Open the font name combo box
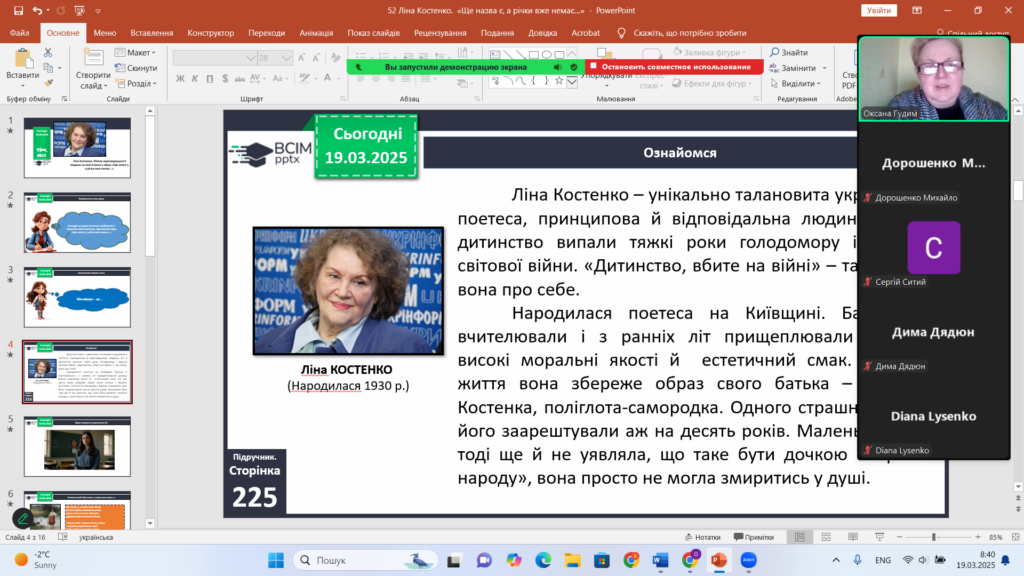 (x=214, y=58)
